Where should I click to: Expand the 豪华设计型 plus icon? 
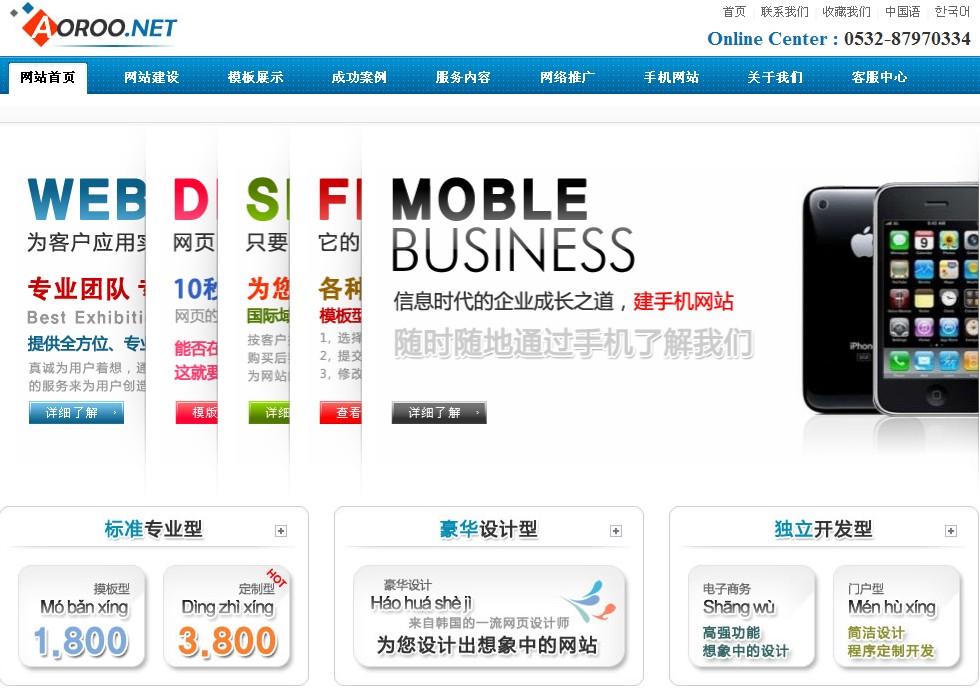click(x=616, y=531)
